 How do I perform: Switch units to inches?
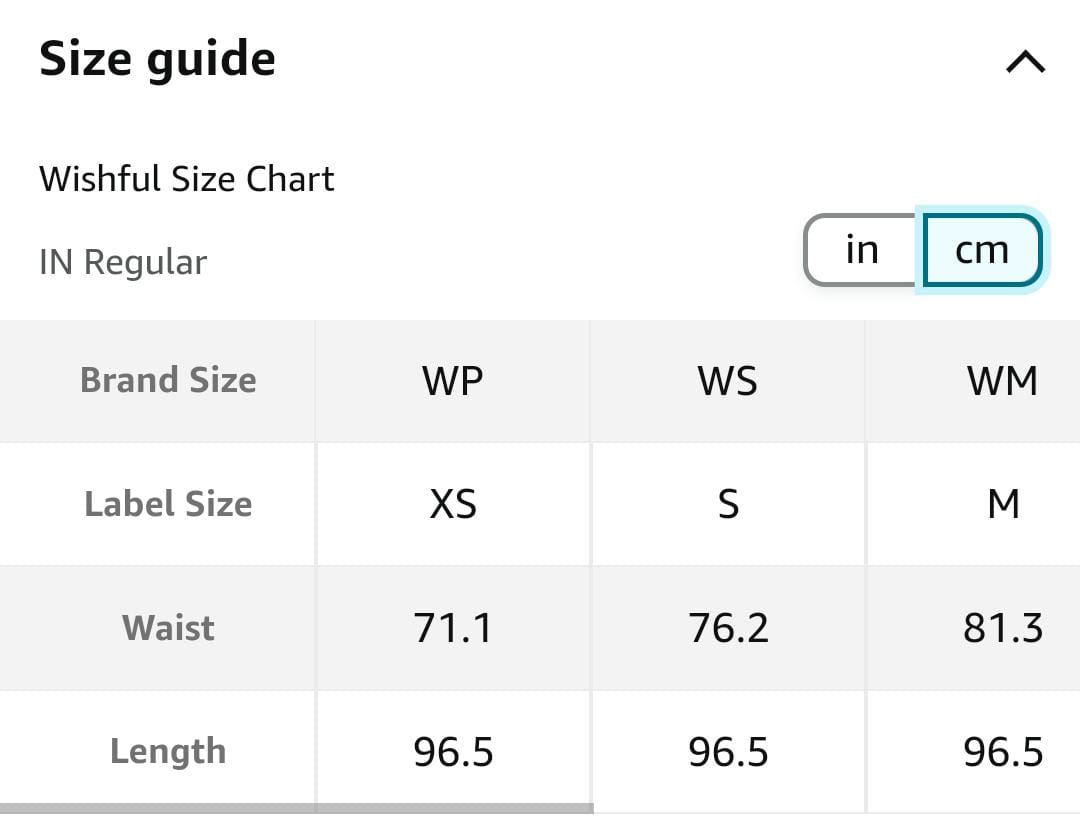[861, 250]
